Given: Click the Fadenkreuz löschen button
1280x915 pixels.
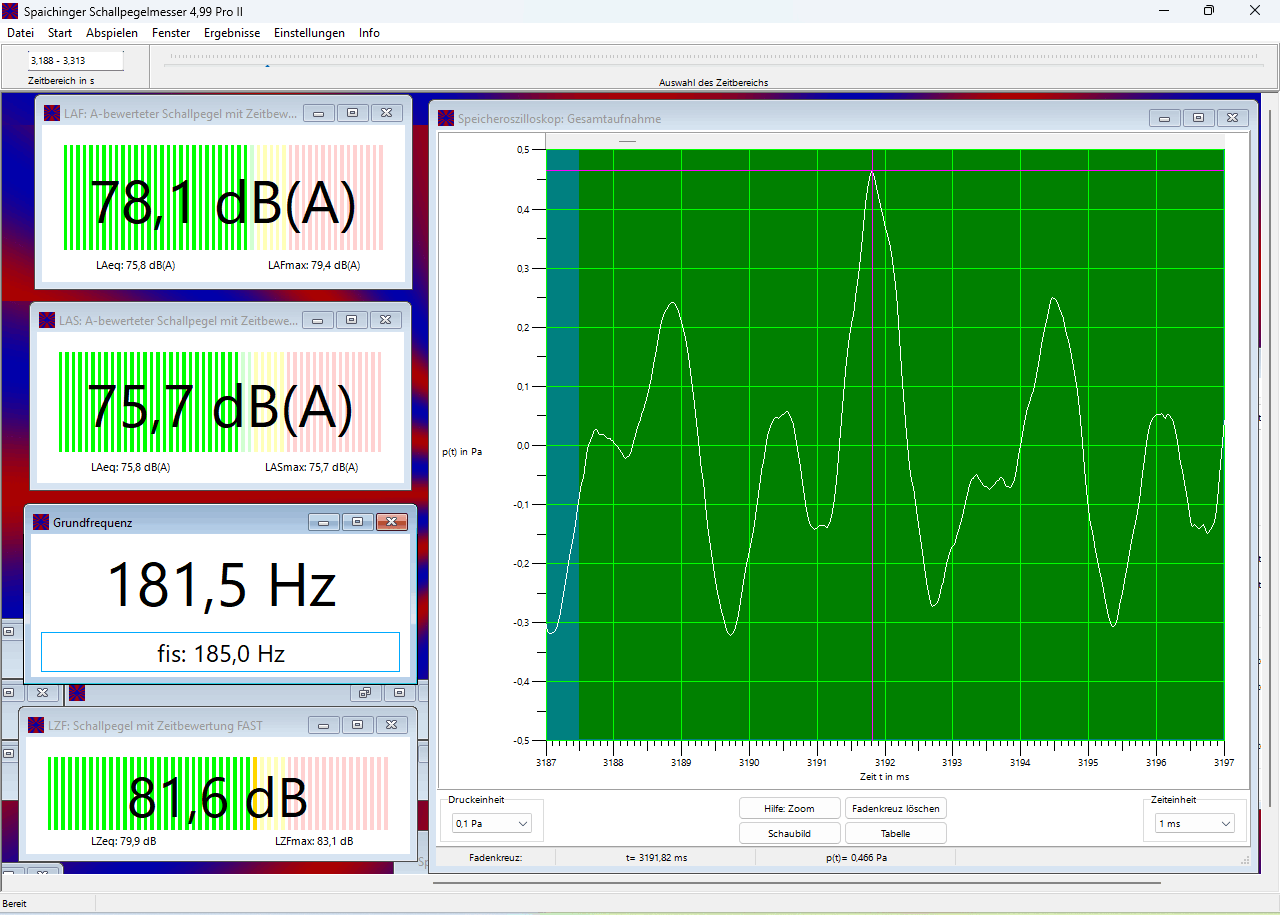Looking at the screenshot, I should pyautogui.click(x=895, y=808).
